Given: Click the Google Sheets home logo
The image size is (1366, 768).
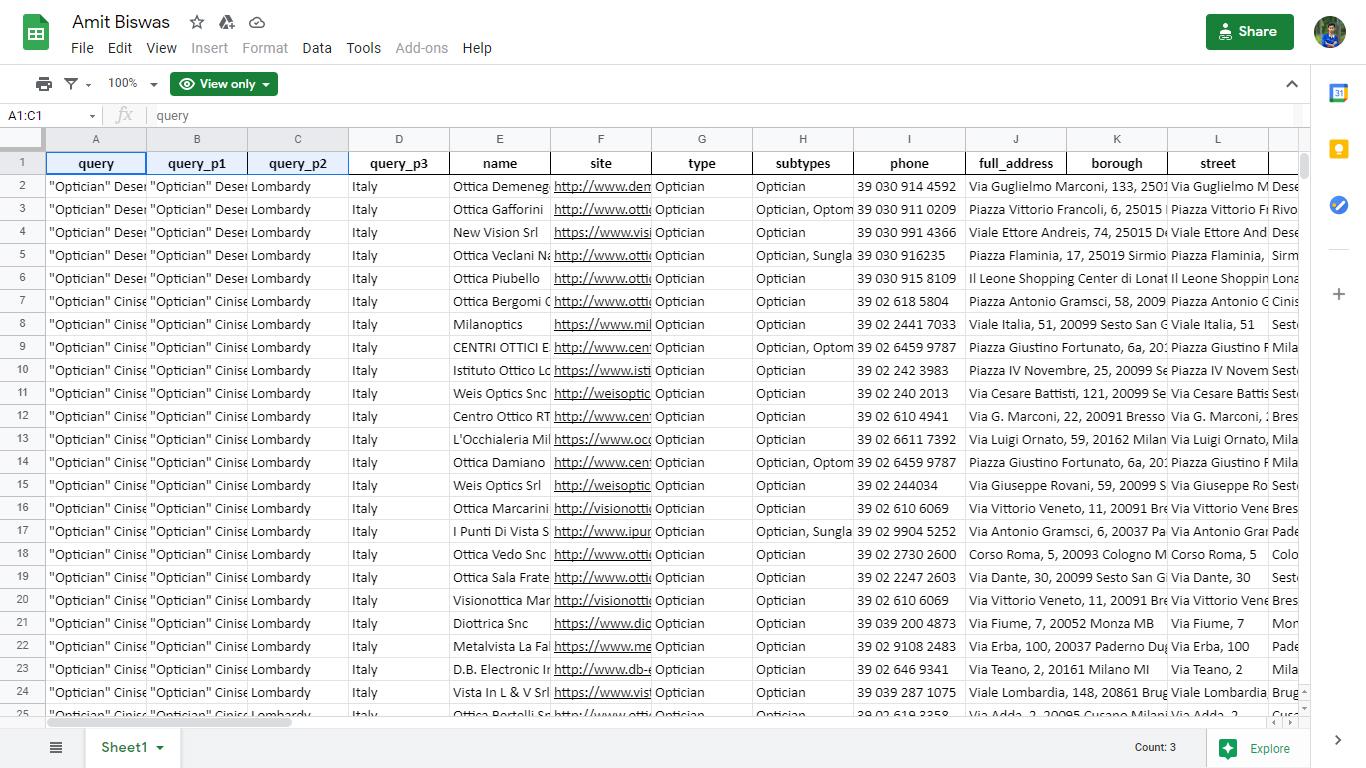Looking at the screenshot, I should coord(36,33).
